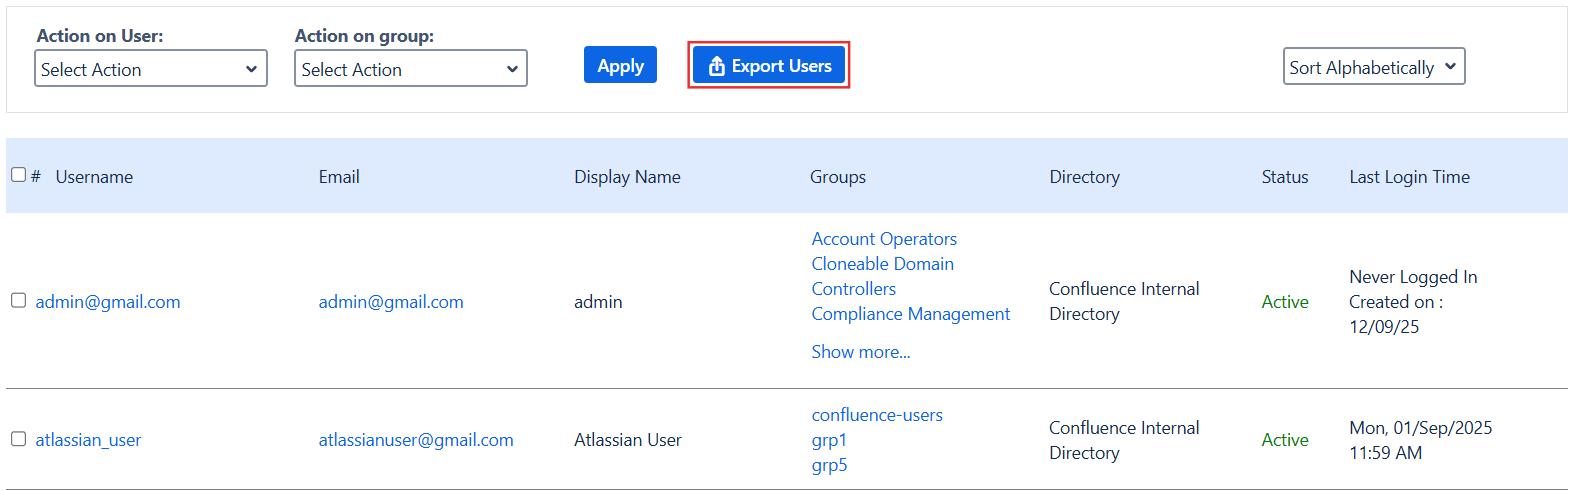This screenshot has width=1580, height=491.
Task: Open the grp5 group link
Action: (x=829, y=465)
